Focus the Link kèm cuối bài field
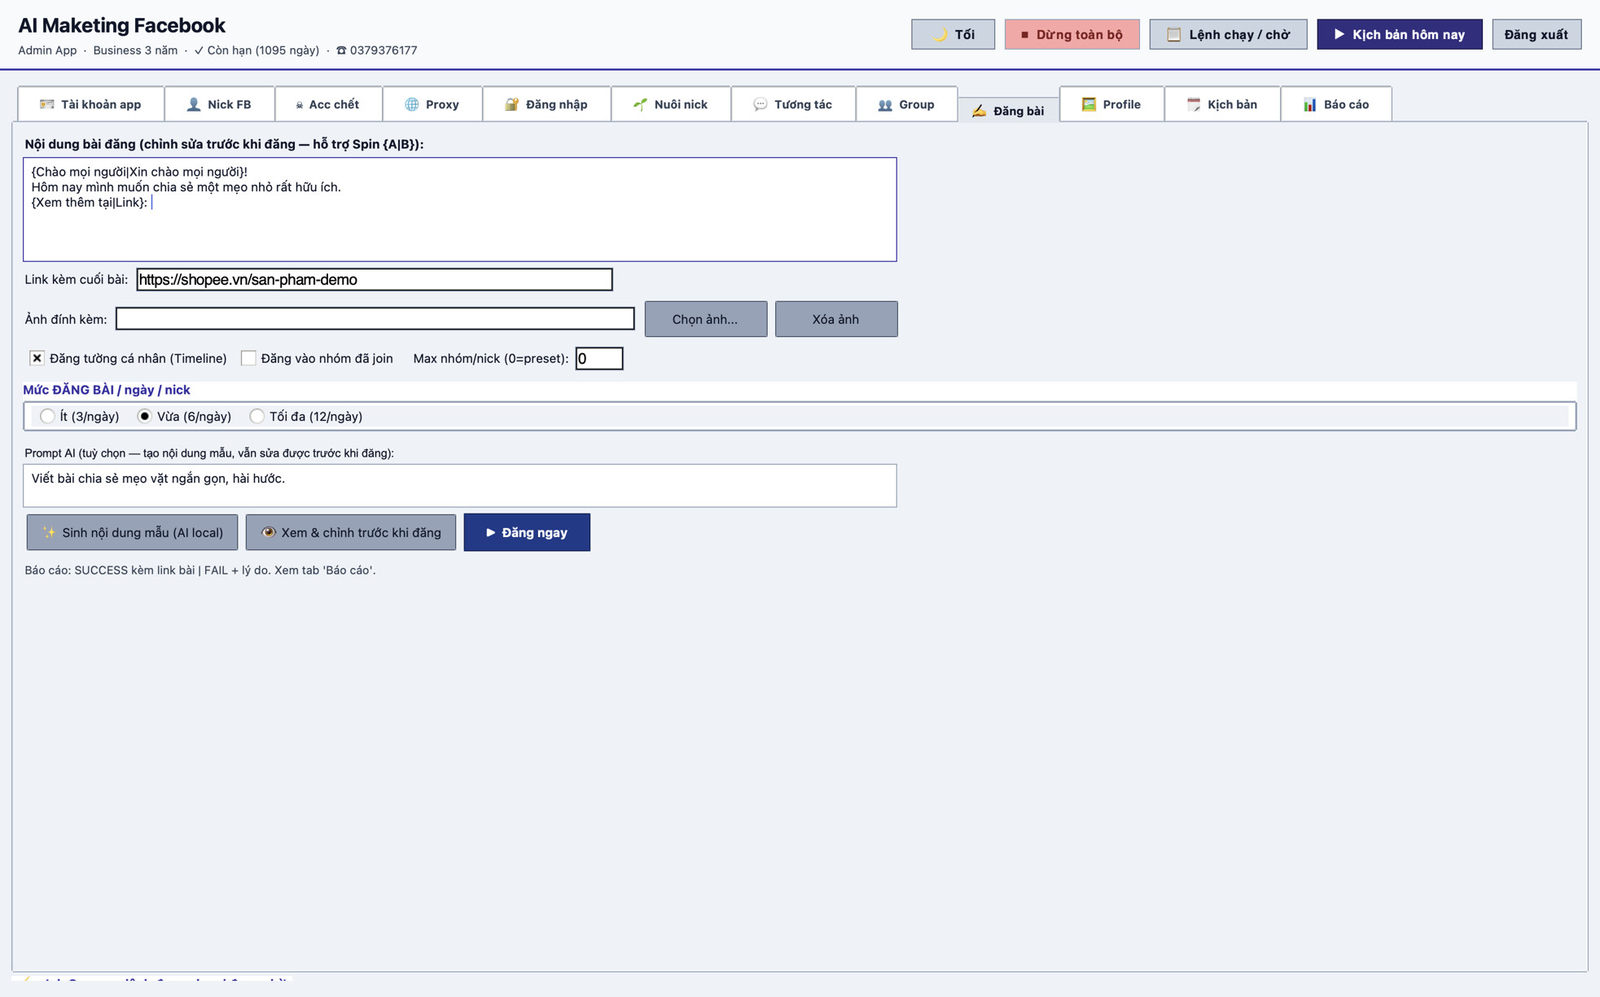 (374, 280)
